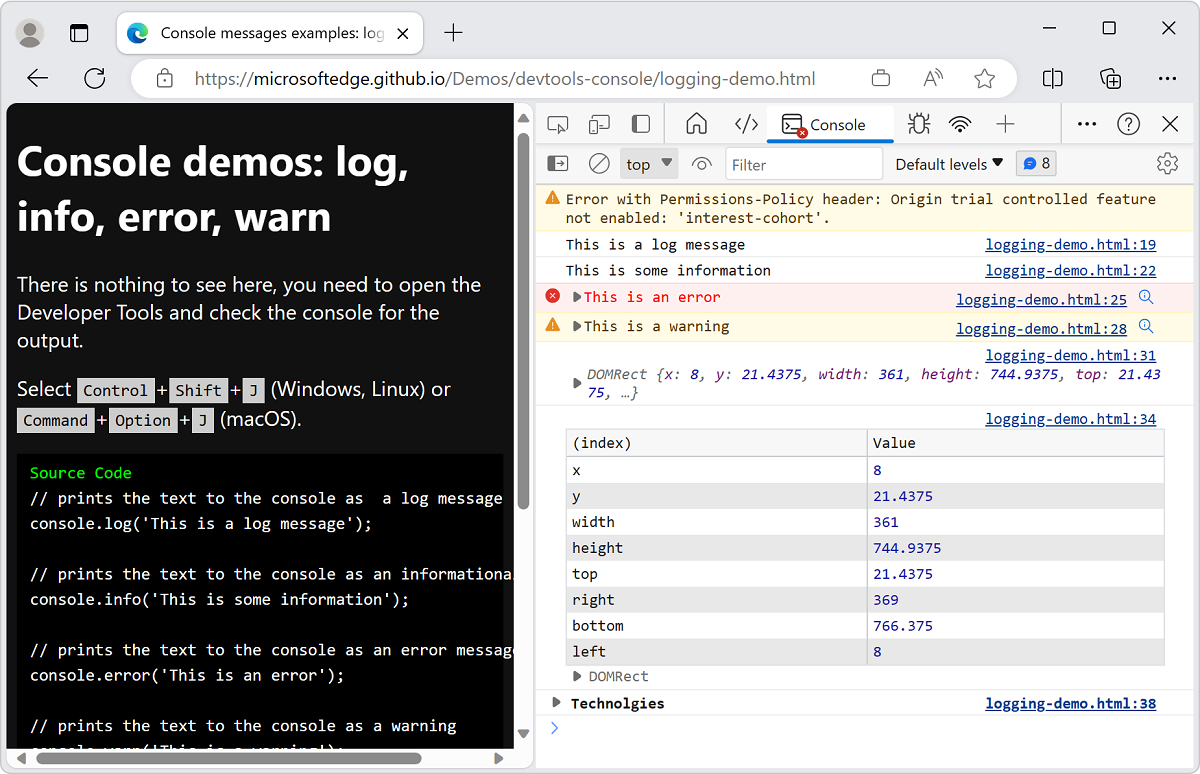Open the Elements panel icon

(746, 124)
